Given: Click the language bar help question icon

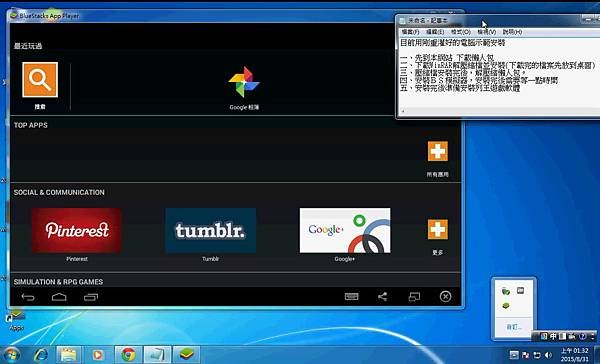Looking at the screenshot, I should (582, 336).
